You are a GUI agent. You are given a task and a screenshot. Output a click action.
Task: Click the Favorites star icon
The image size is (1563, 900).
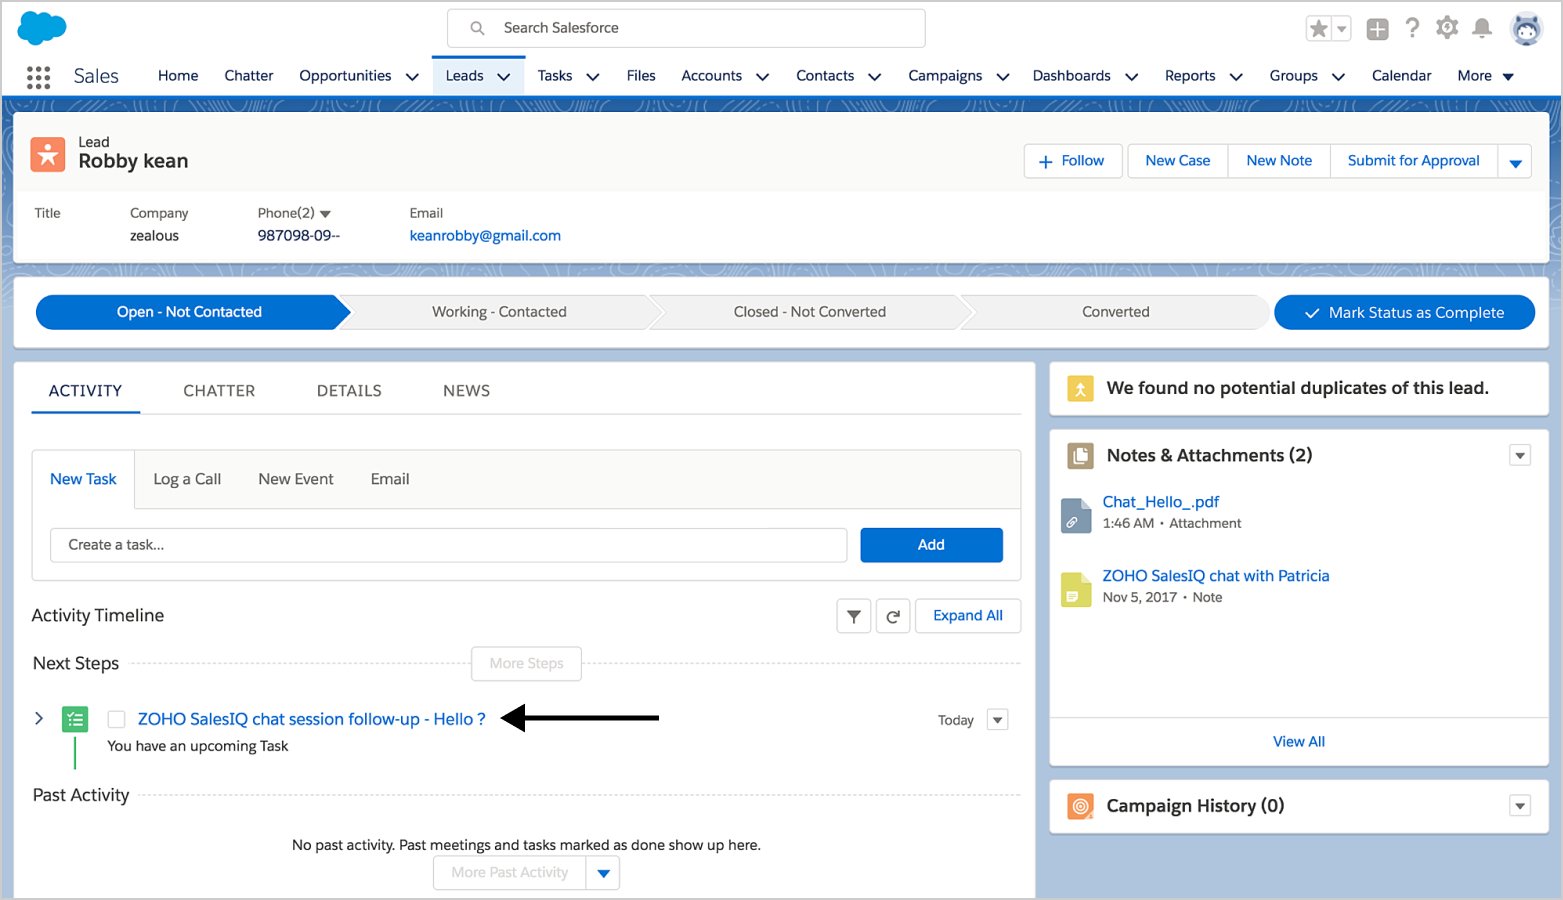click(x=1319, y=29)
